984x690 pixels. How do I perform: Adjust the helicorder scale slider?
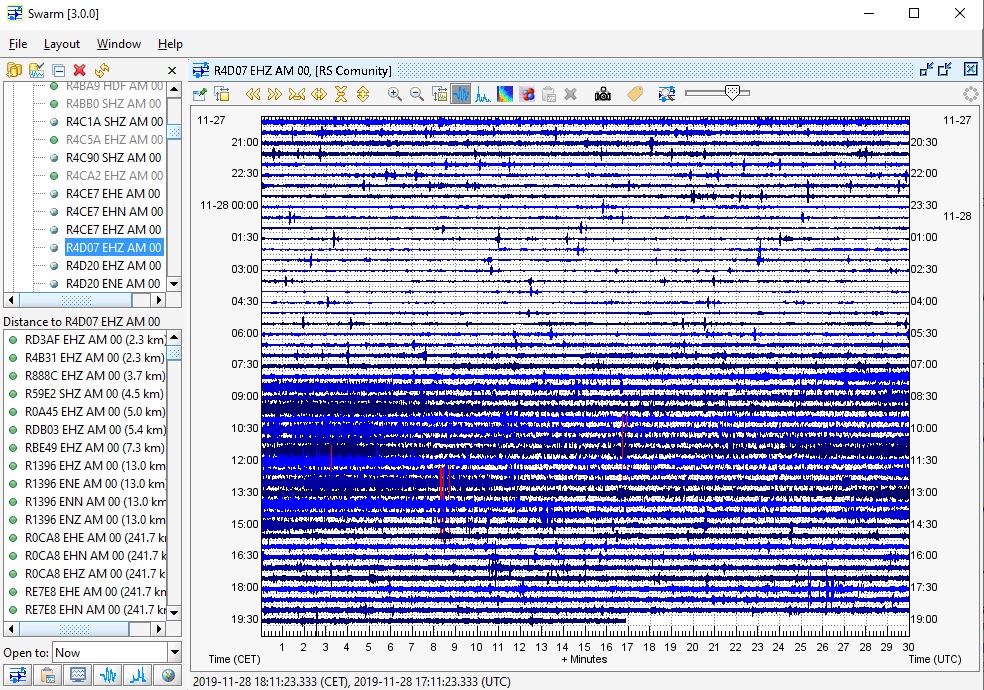tap(733, 93)
